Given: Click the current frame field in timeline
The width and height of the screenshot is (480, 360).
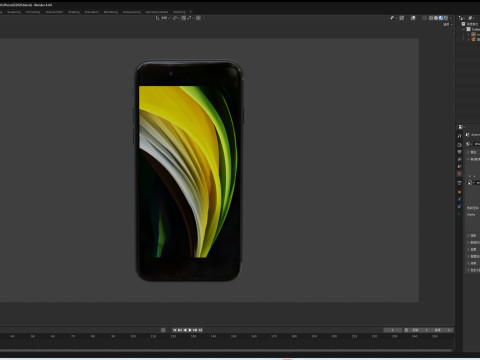Looking at the screenshot, I should (x=393, y=330).
